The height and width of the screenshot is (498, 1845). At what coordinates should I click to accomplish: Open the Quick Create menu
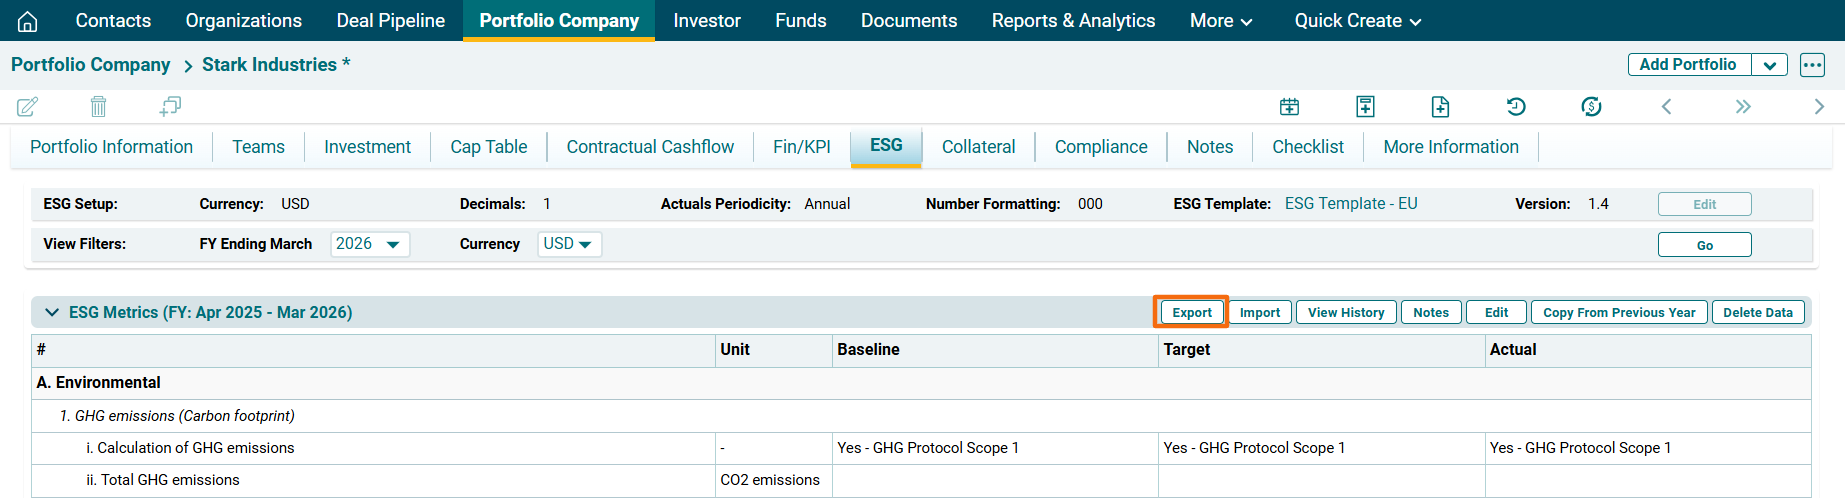pyautogui.click(x=1357, y=21)
